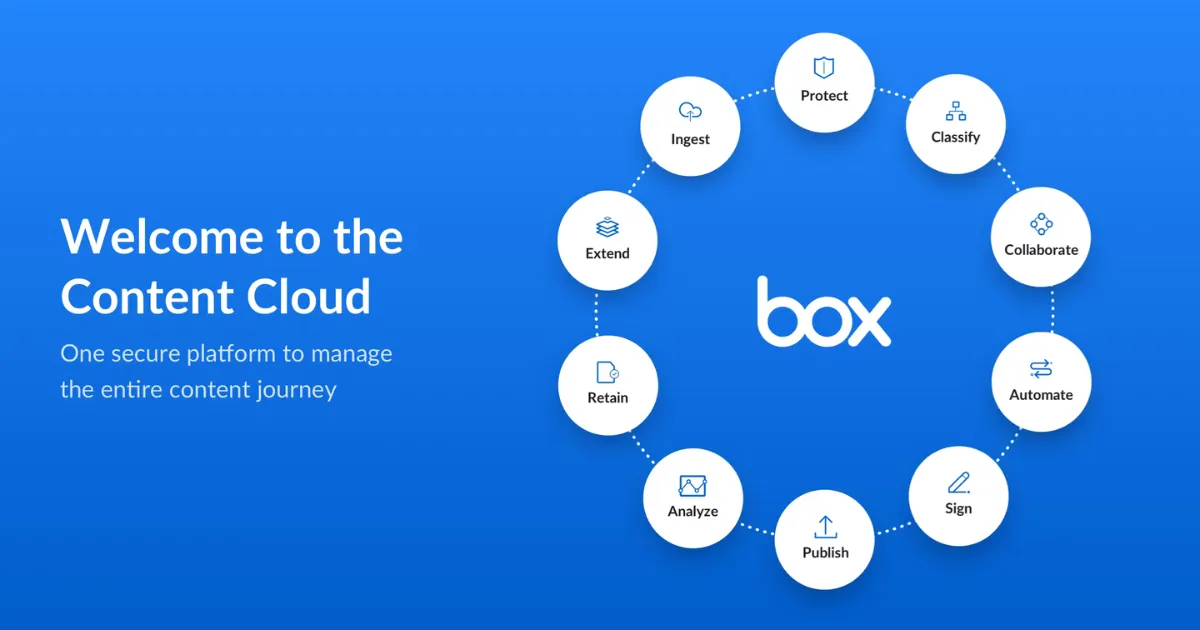Click the "Welcome to the Content Cloud" headline

click(232, 267)
